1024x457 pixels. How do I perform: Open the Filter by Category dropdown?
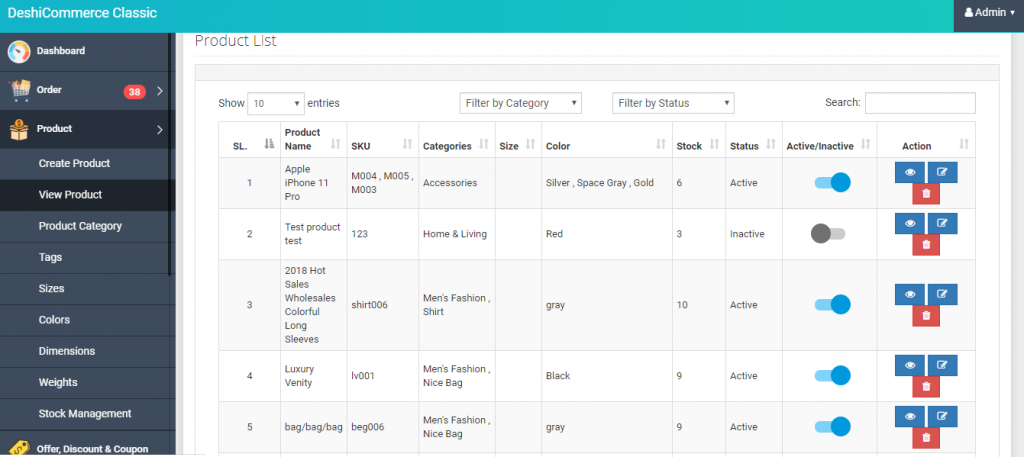[x=520, y=103]
